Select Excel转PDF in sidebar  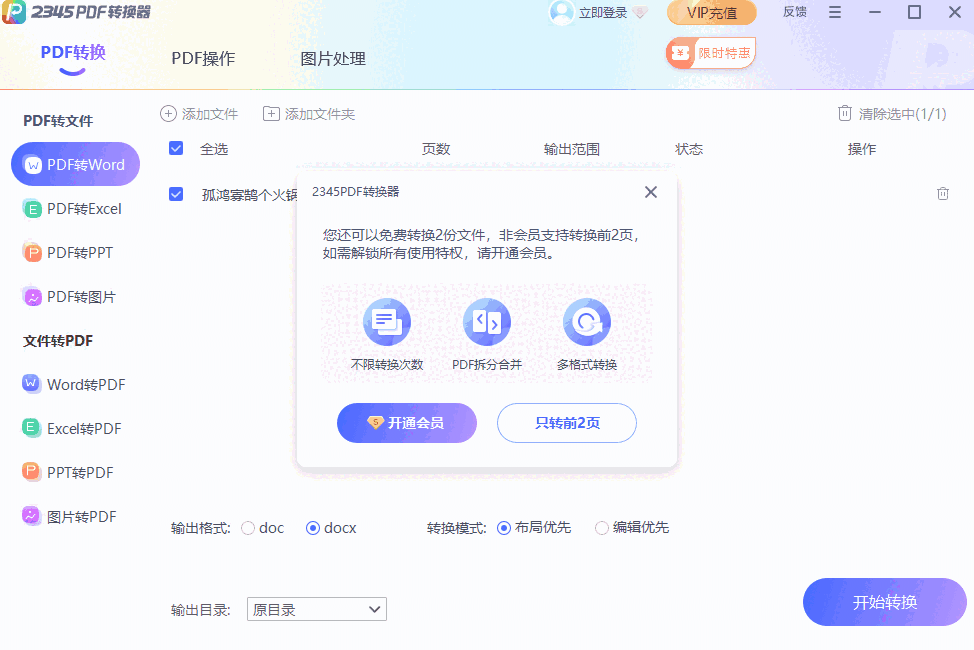84,429
